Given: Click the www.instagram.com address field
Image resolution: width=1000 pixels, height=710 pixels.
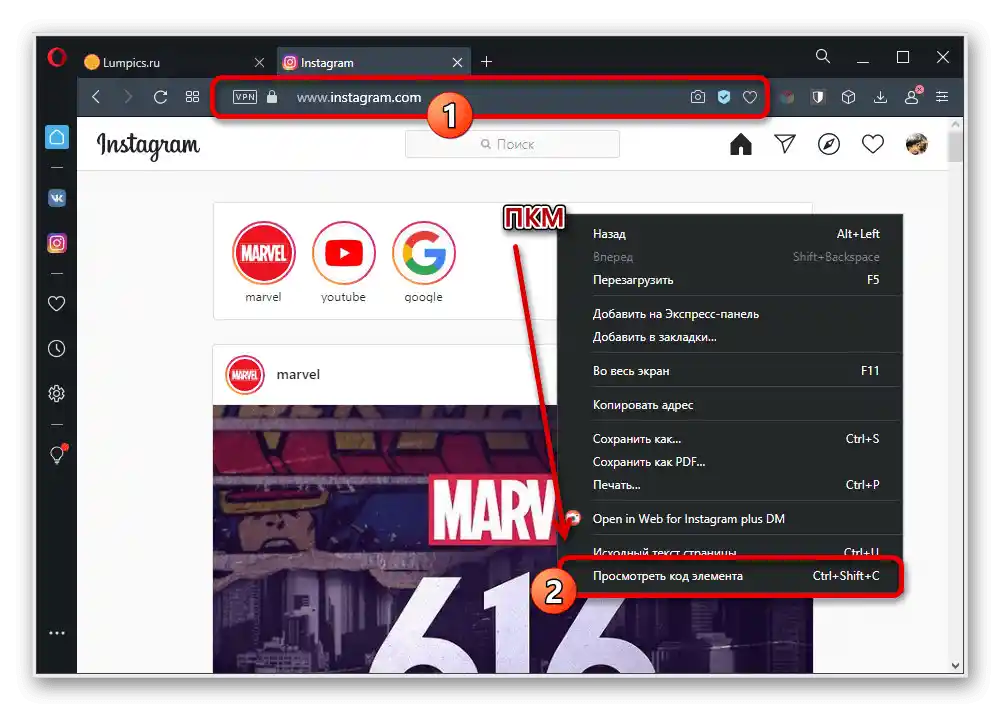Looking at the screenshot, I should (359, 98).
